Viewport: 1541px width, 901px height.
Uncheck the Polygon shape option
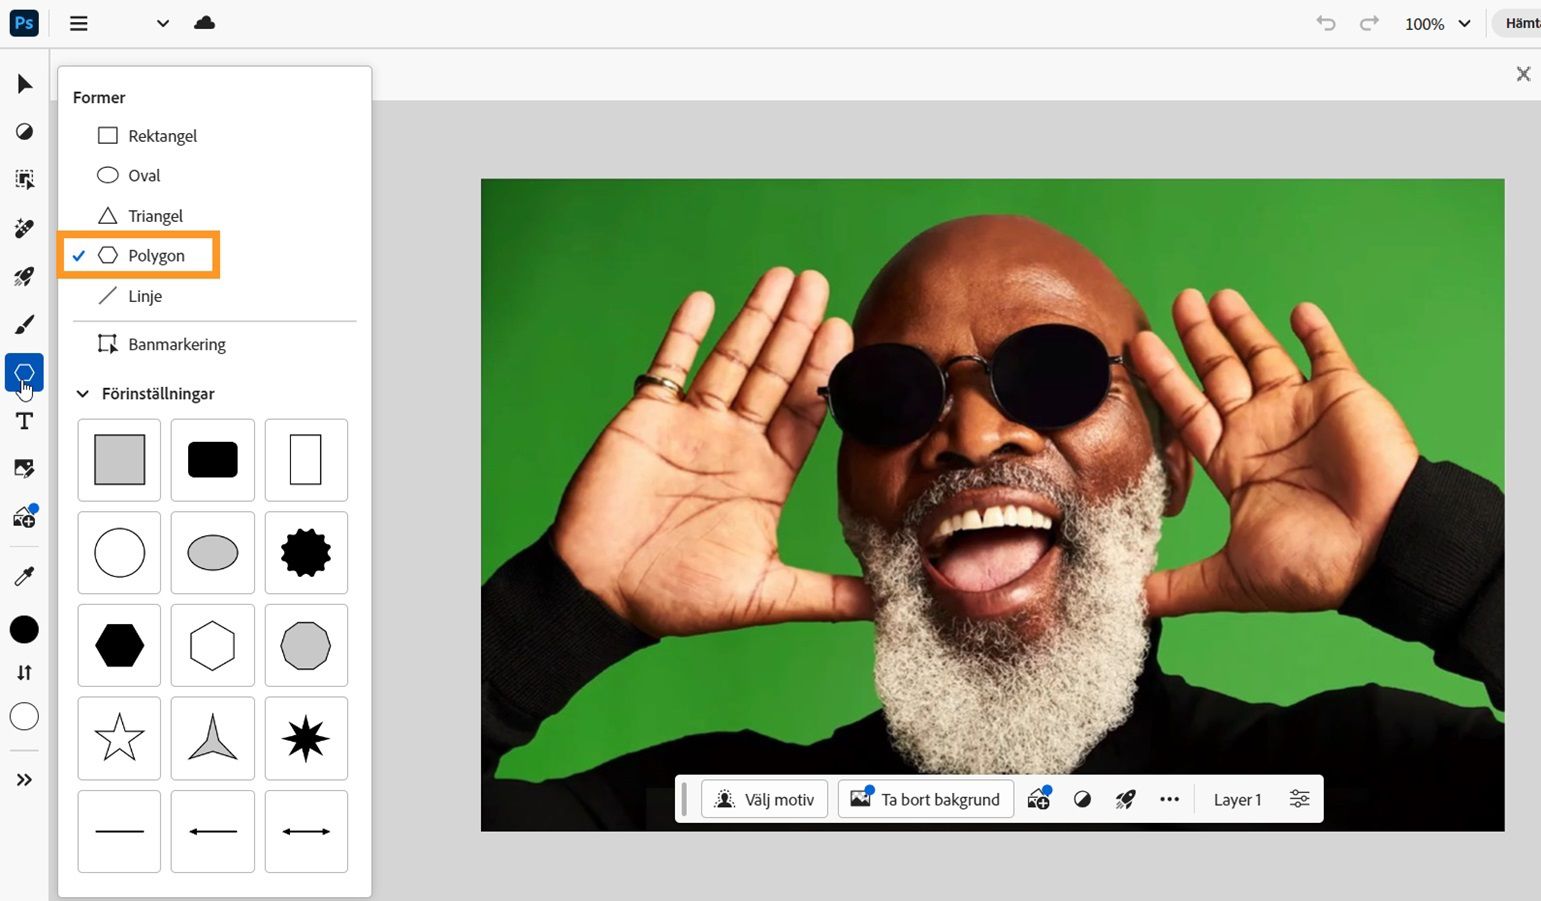(156, 255)
